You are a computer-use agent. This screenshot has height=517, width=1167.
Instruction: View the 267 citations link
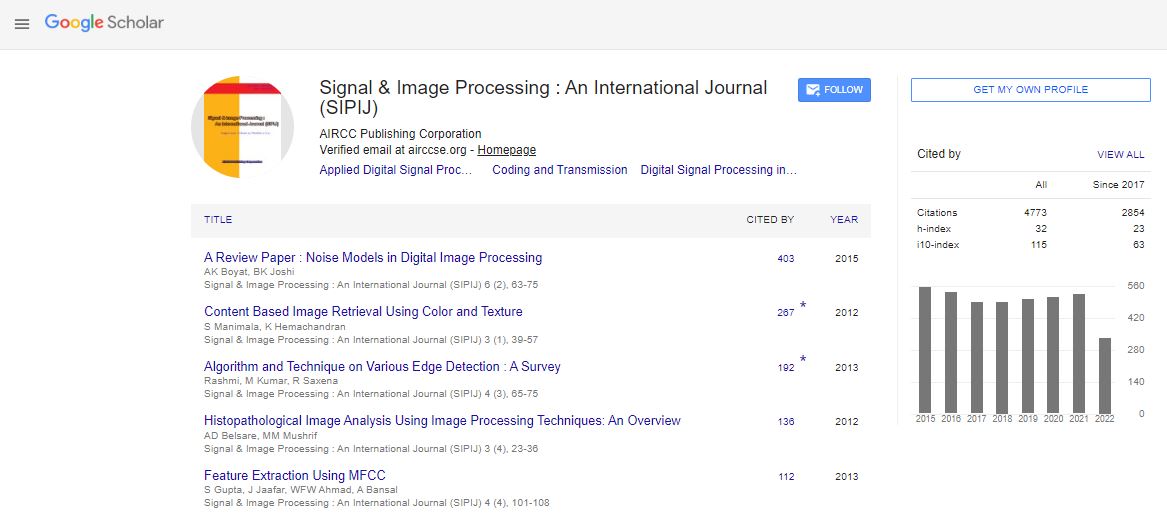785,313
